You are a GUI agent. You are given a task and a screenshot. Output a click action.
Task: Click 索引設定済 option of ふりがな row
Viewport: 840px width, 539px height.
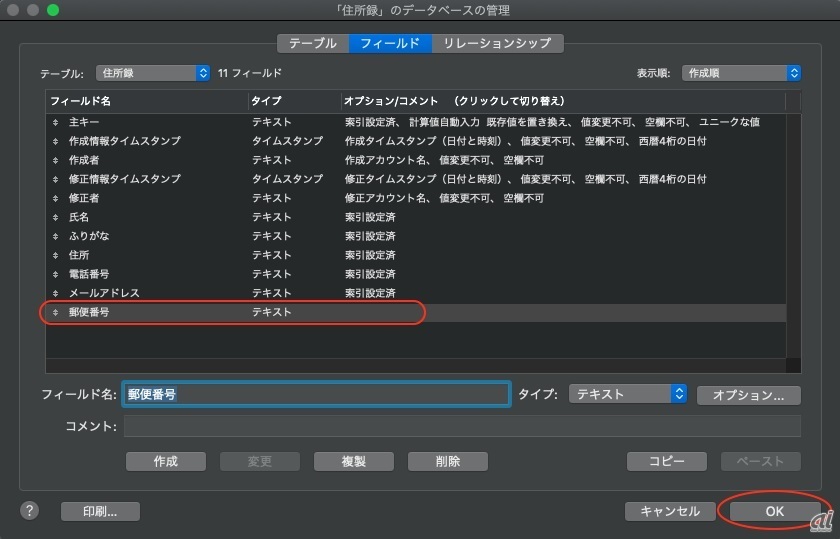coord(370,236)
